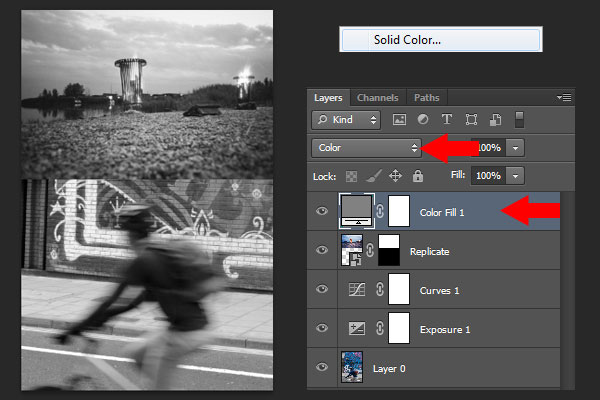Screen dimensions: 600x400
Task: Select the Replicate layer mask thumbnail
Action: pyautogui.click(x=389, y=250)
